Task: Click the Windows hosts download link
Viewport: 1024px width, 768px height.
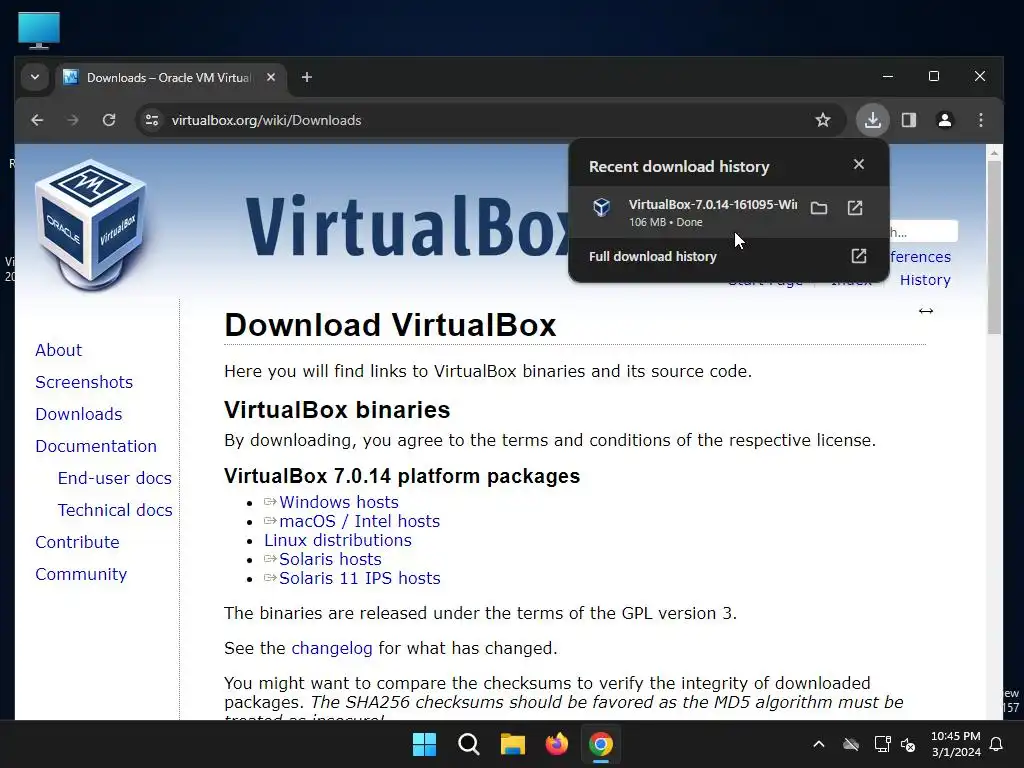Action: pos(339,502)
